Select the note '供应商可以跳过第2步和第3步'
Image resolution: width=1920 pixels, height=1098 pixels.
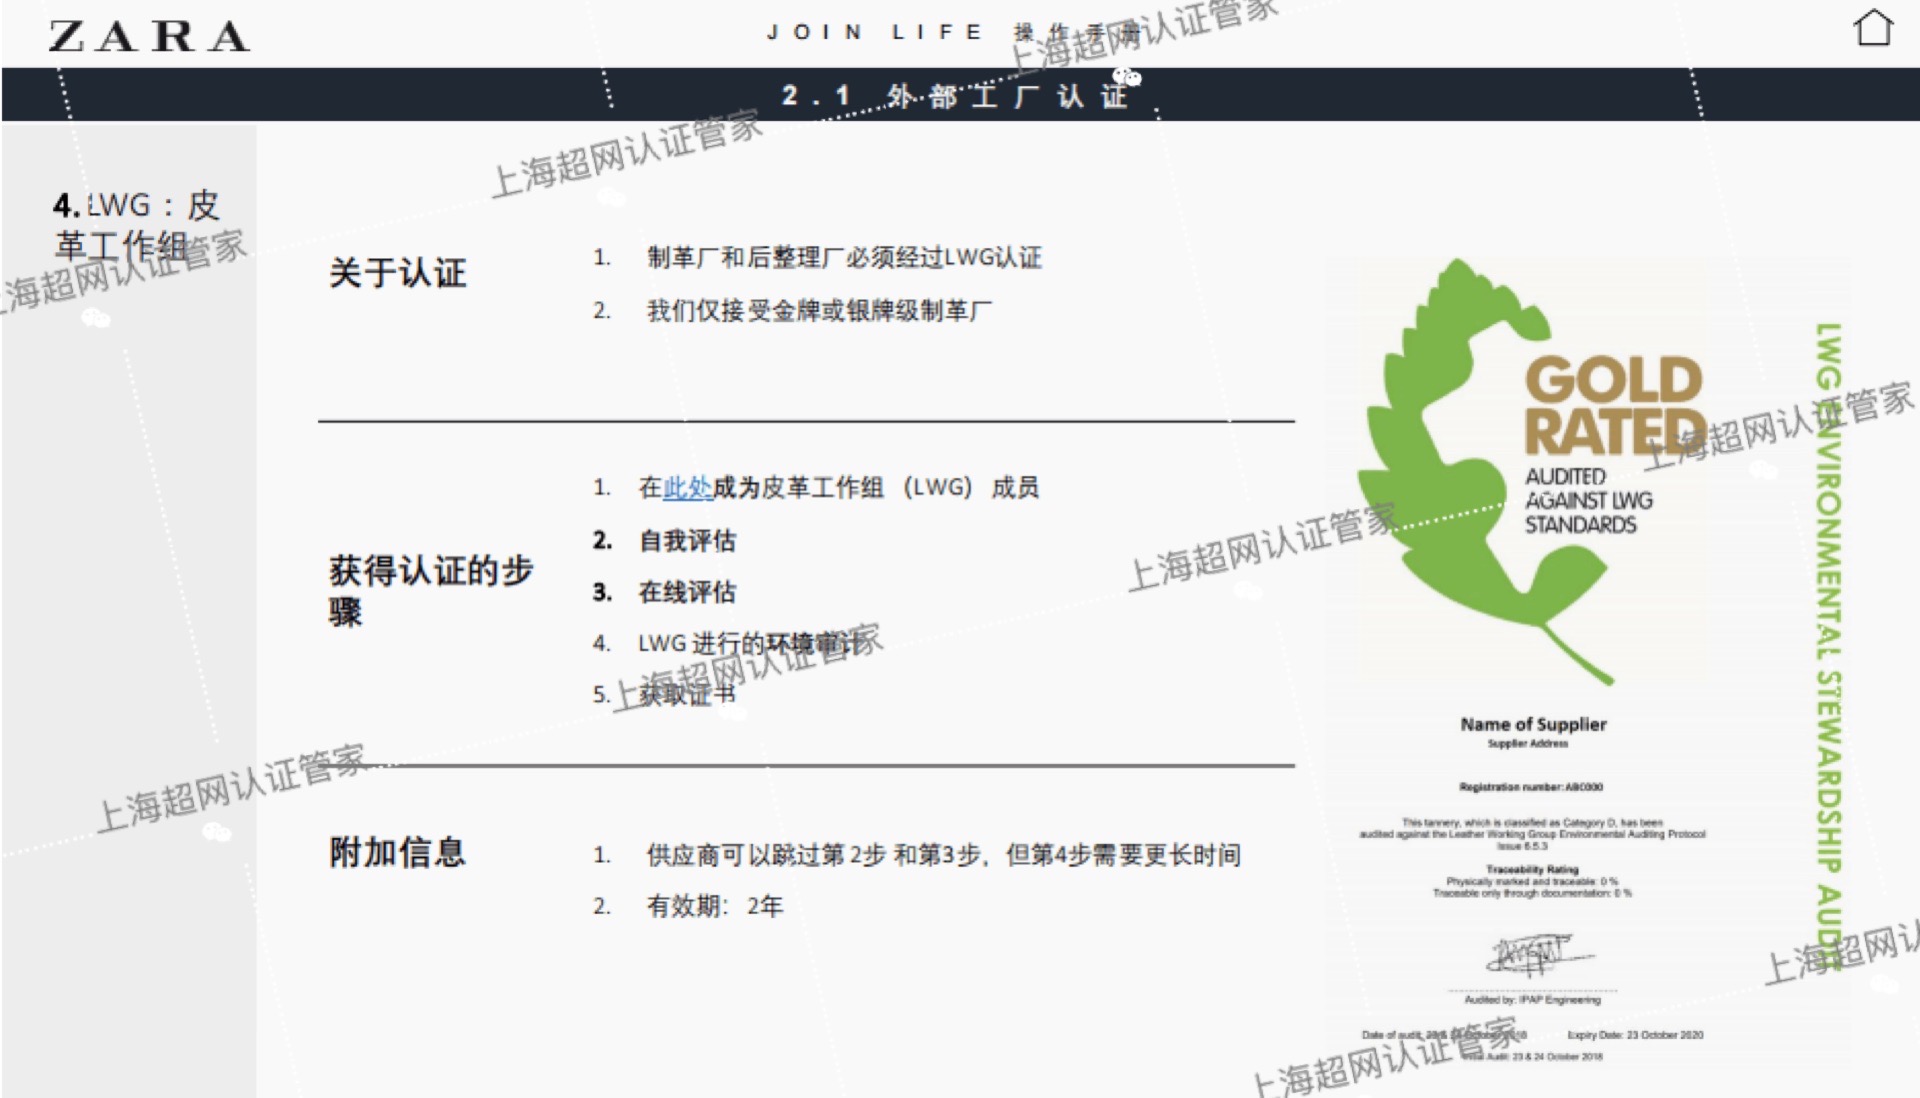tap(943, 855)
